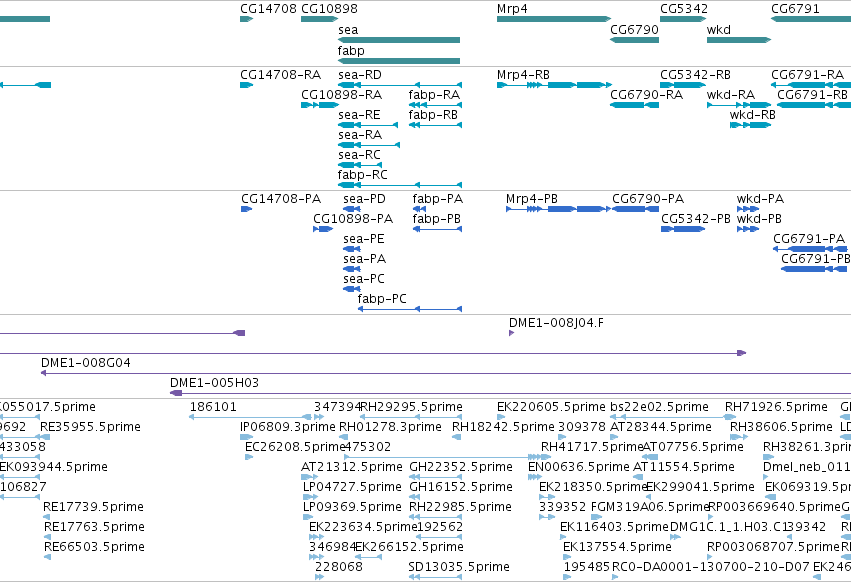Select protein label sea-PA
This screenshot has width=851, height=582.
[x=364, y=259]
